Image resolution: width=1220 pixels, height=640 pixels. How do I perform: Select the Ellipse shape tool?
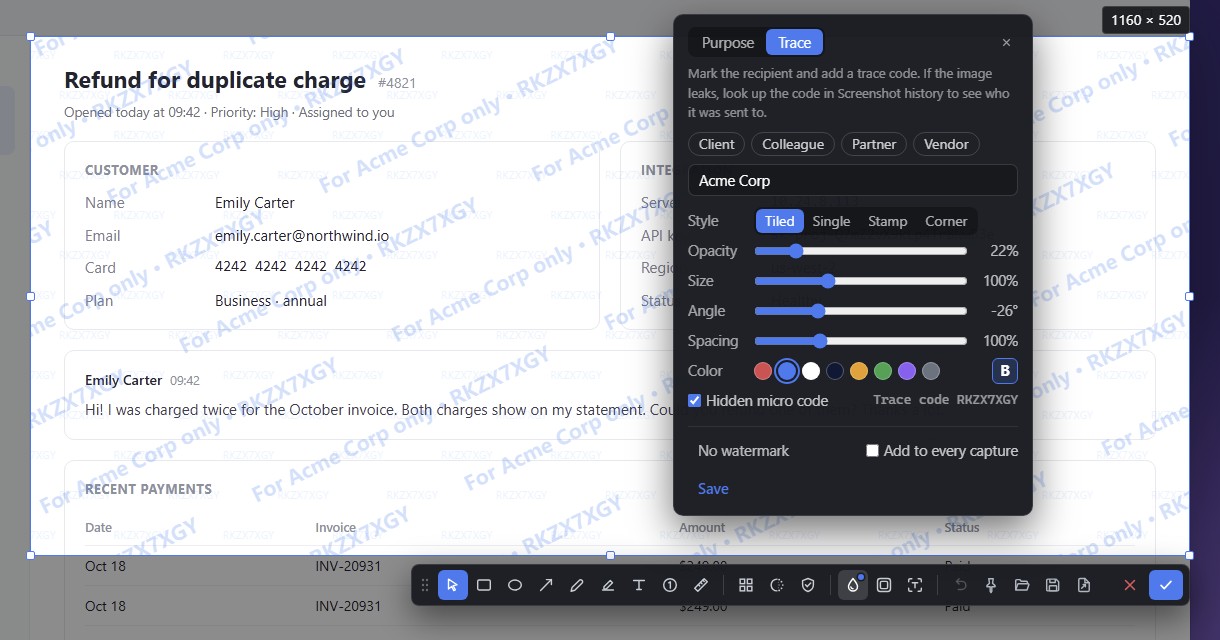click(x=515, y=585)
